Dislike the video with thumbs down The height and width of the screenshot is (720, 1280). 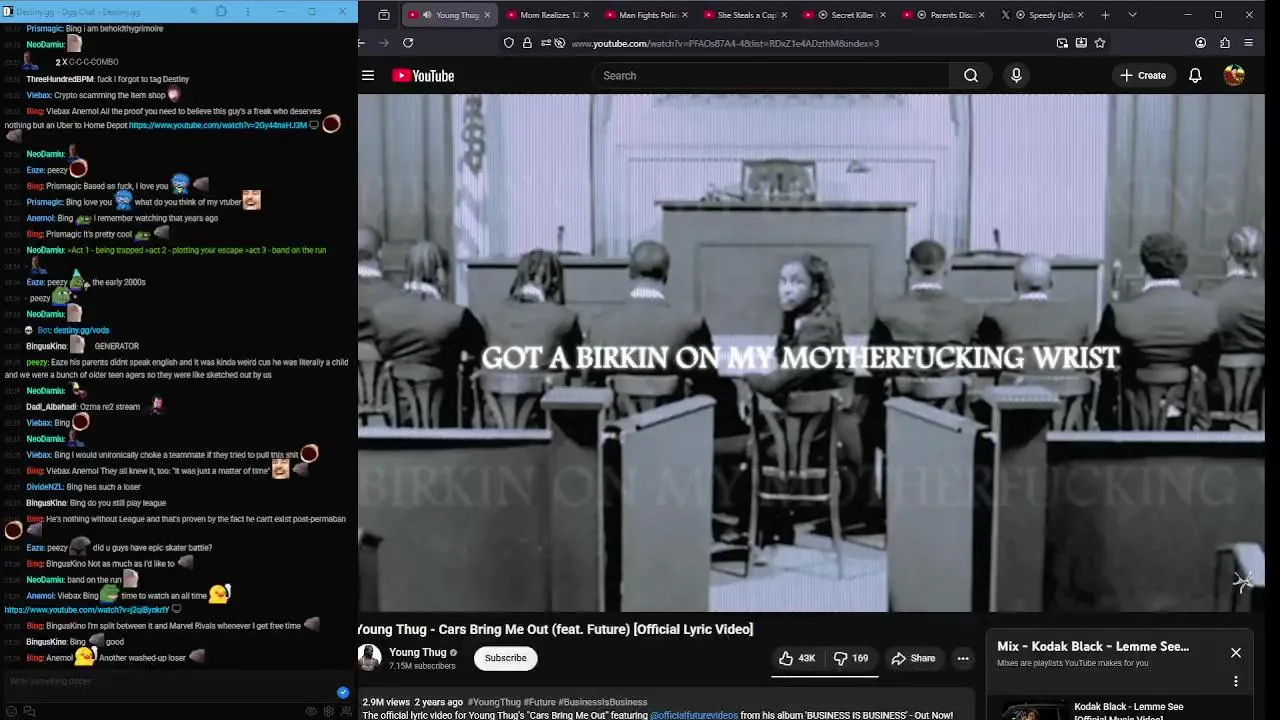851,658
